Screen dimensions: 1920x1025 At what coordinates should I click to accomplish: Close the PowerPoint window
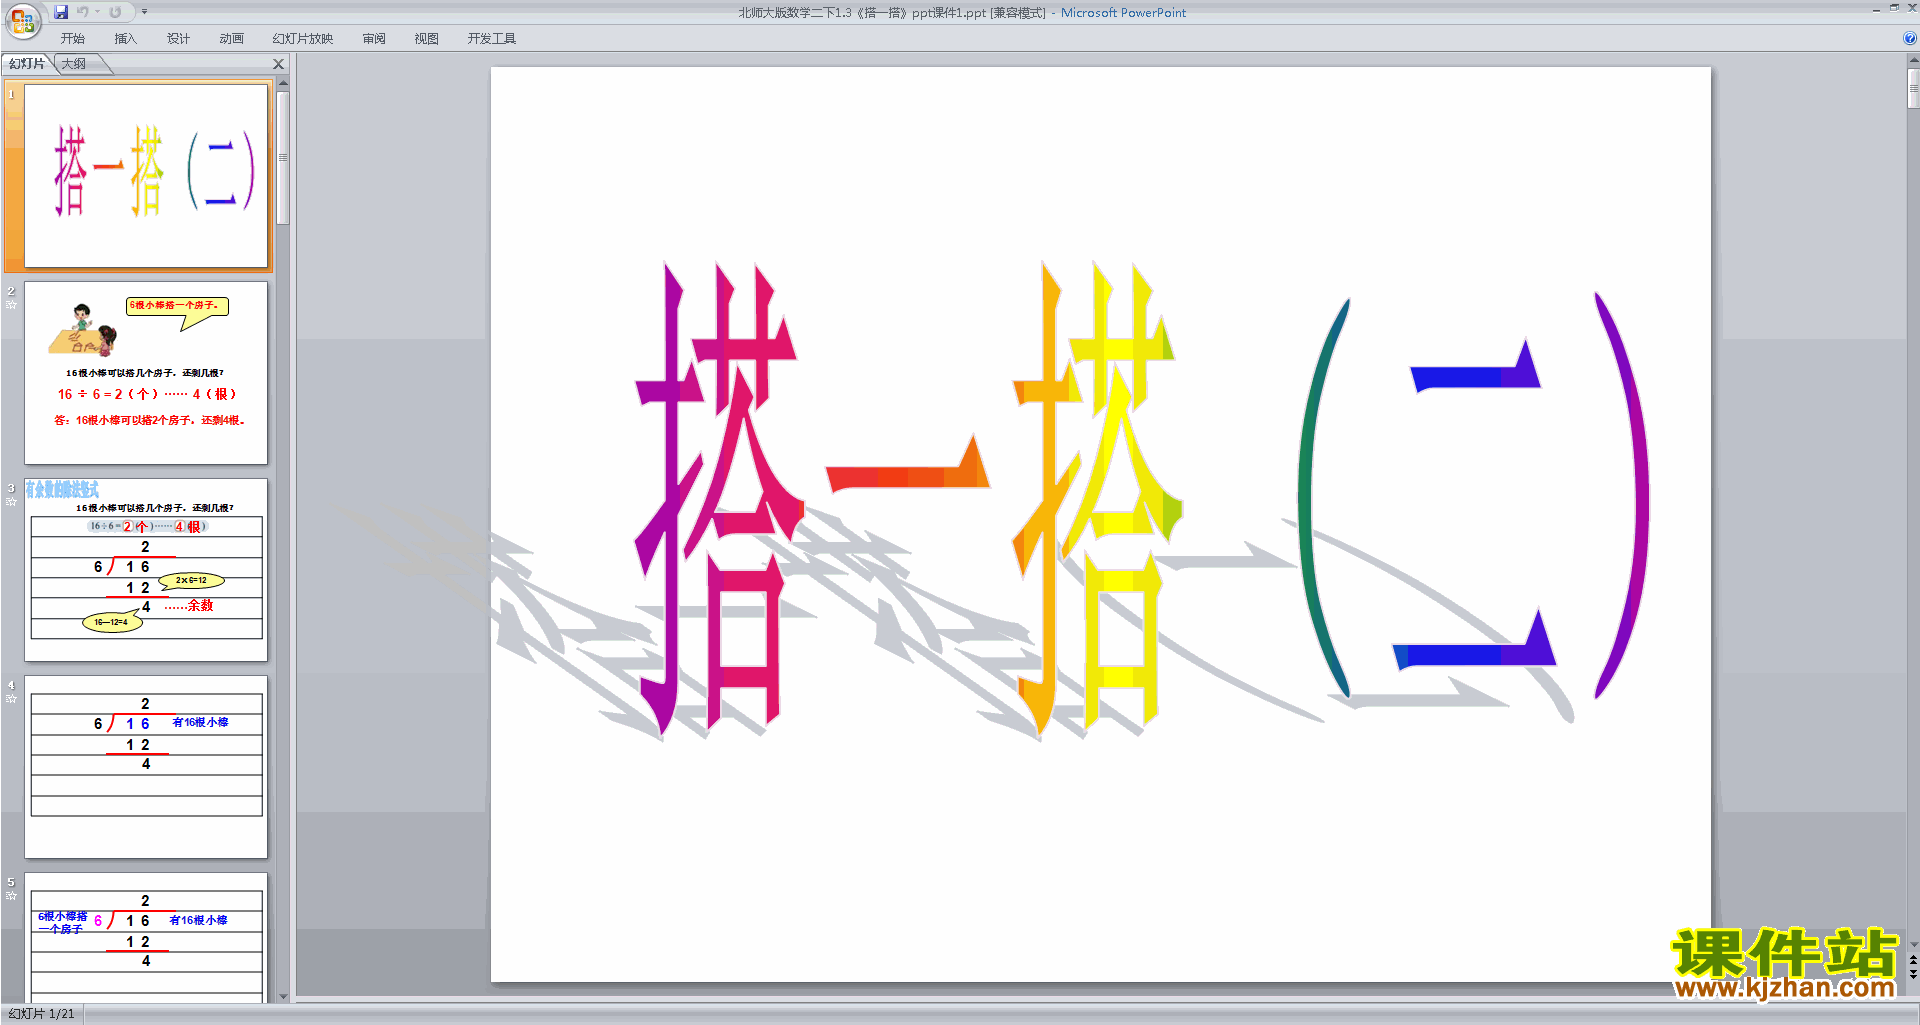click(x=1912, y=8)
